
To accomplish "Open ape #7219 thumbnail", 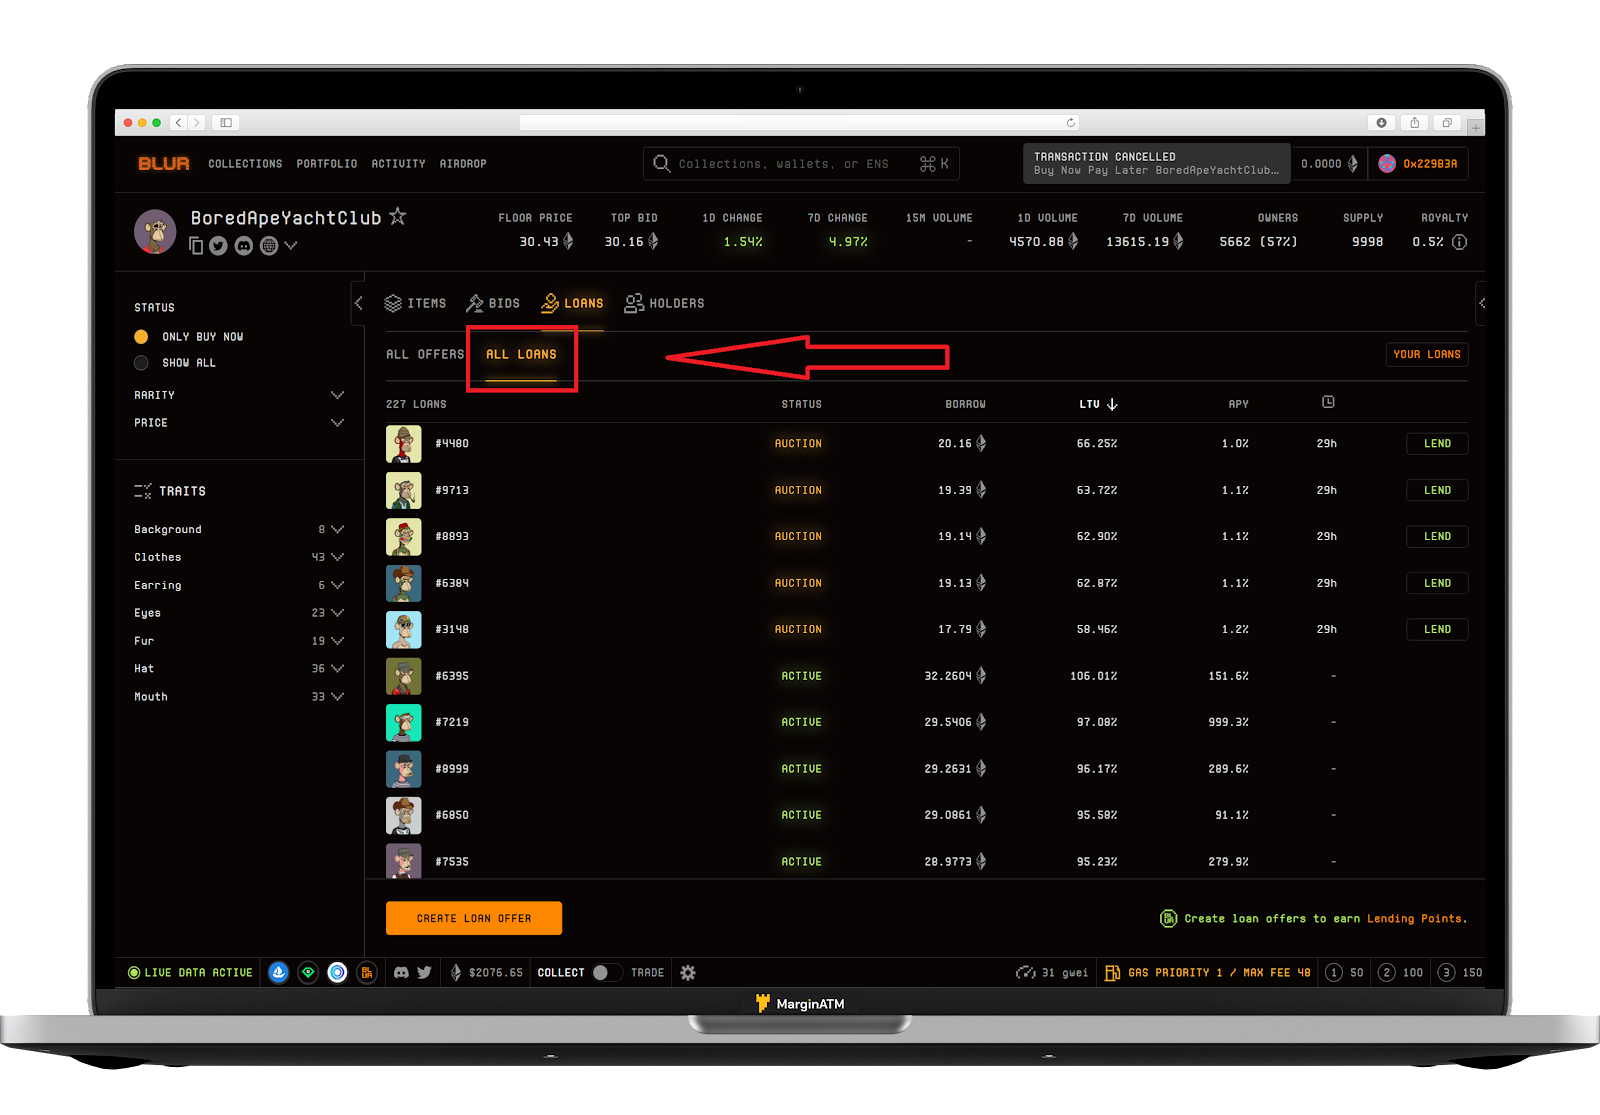I will tap(404, 722).
